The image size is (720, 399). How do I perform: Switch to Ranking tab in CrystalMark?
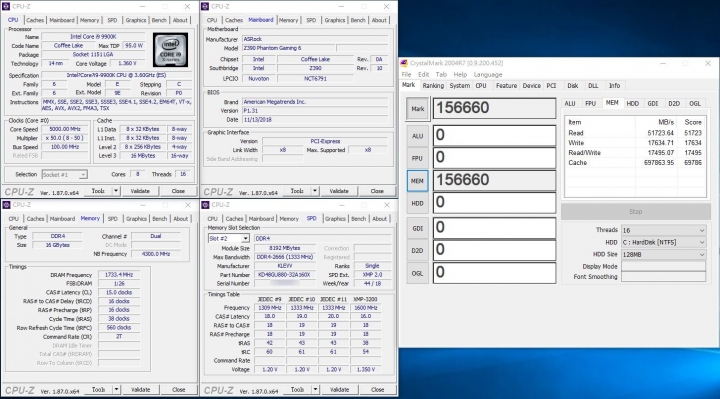(433, 86)
